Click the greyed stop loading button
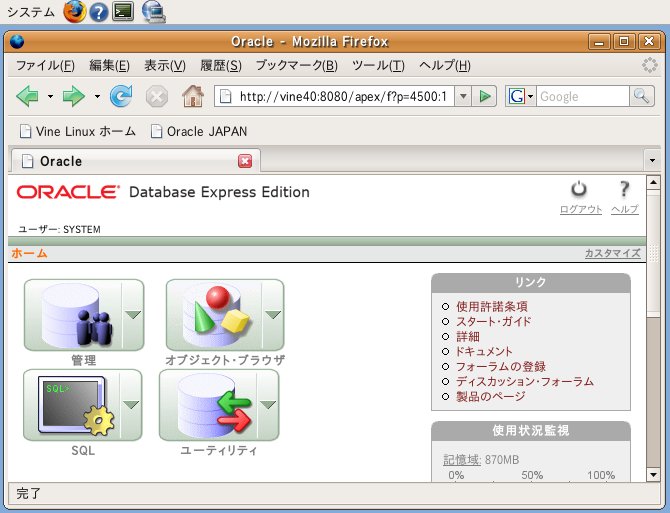Screen dimensions: 670x513 [157, 97]
